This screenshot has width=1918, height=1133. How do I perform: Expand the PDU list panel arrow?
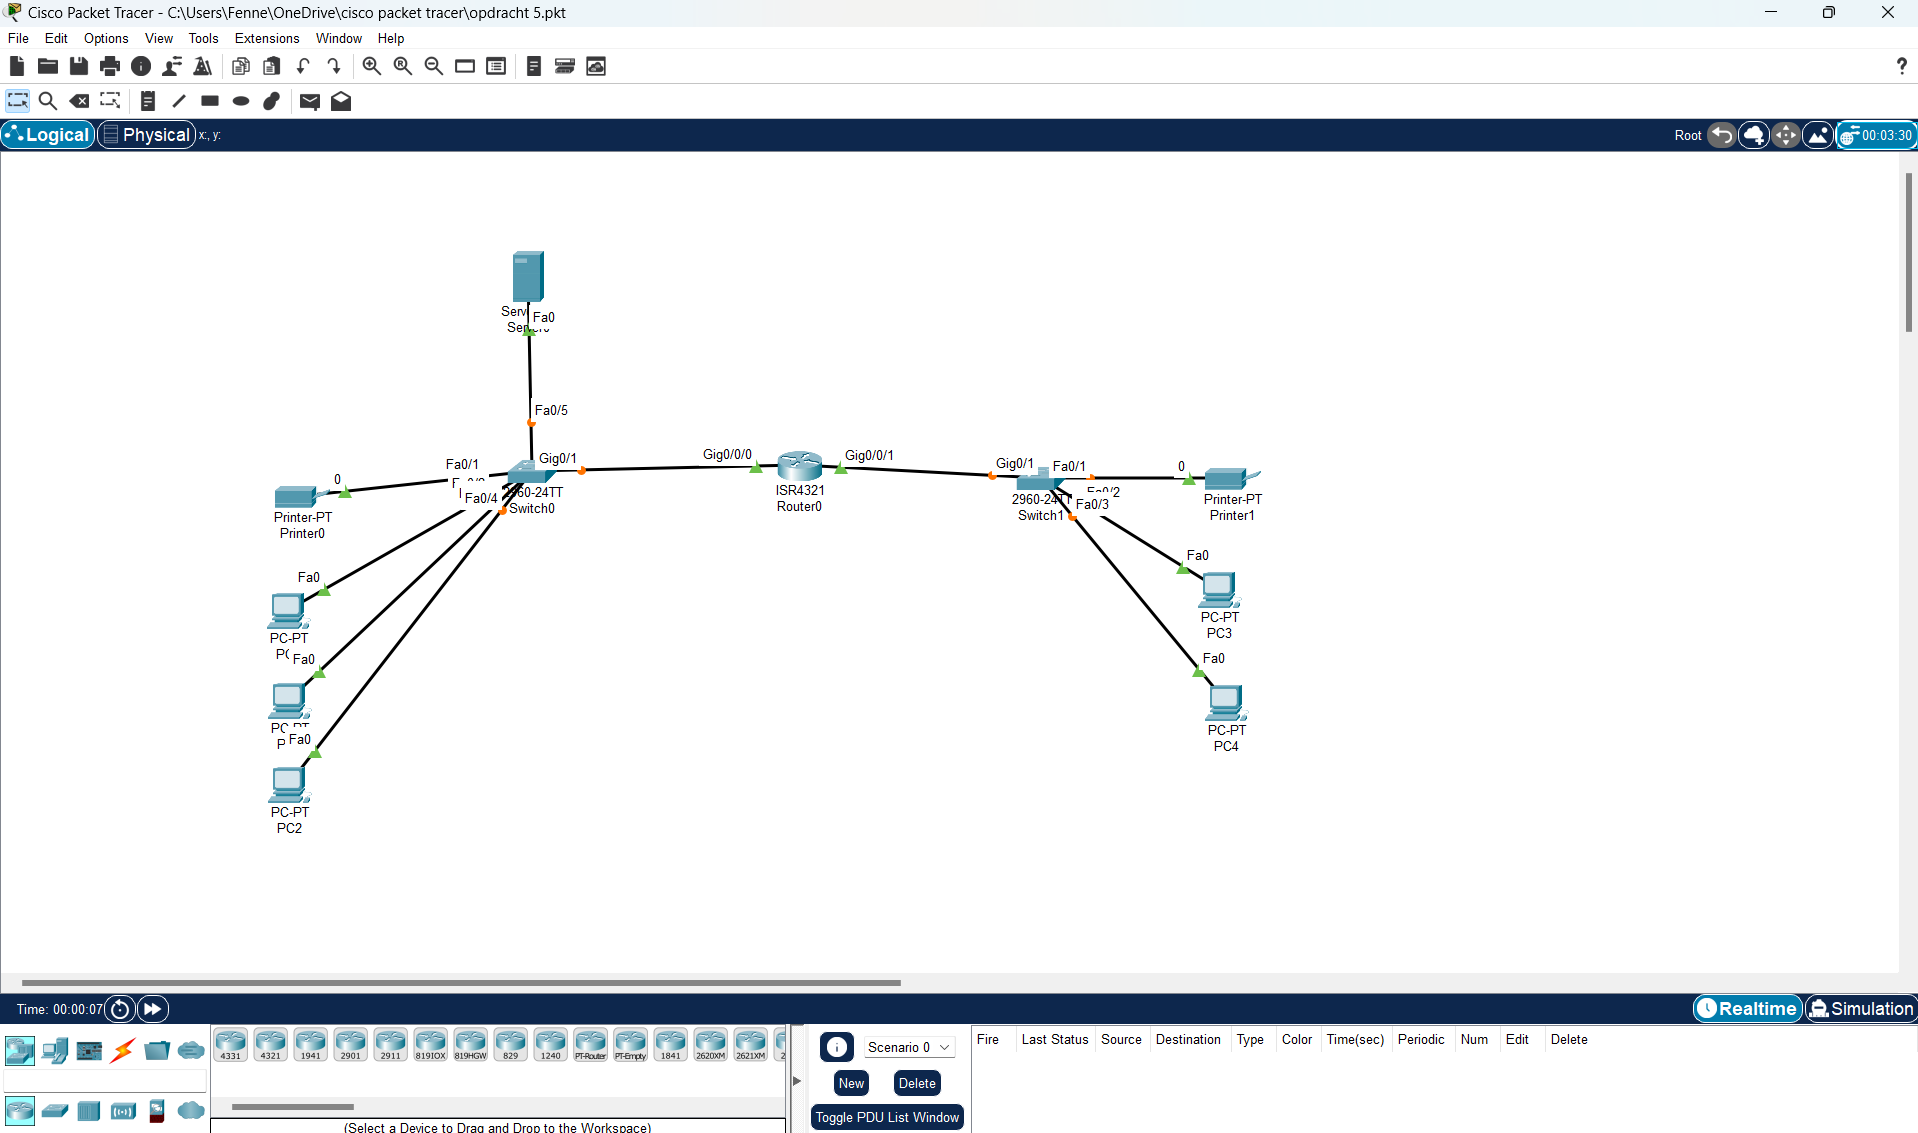pos(797,1080)
